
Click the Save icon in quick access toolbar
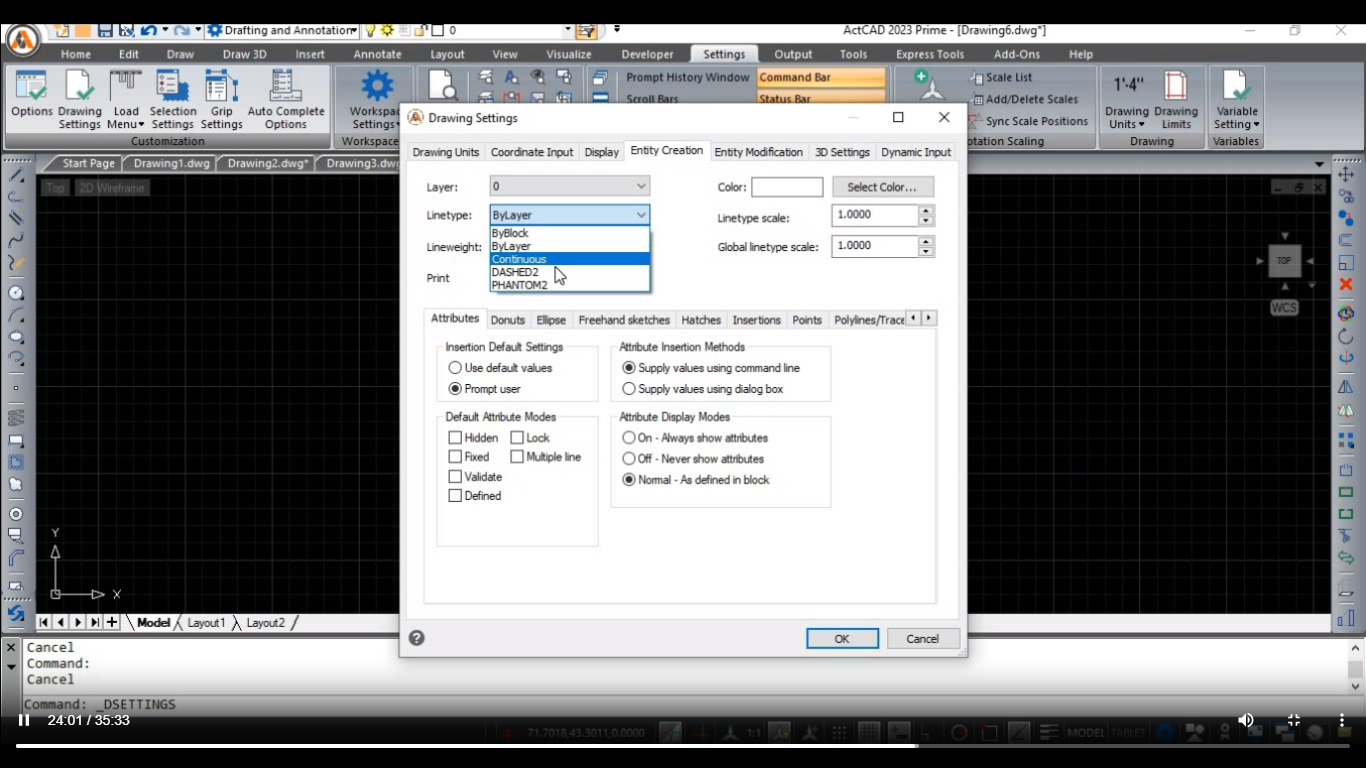[105, 31]
